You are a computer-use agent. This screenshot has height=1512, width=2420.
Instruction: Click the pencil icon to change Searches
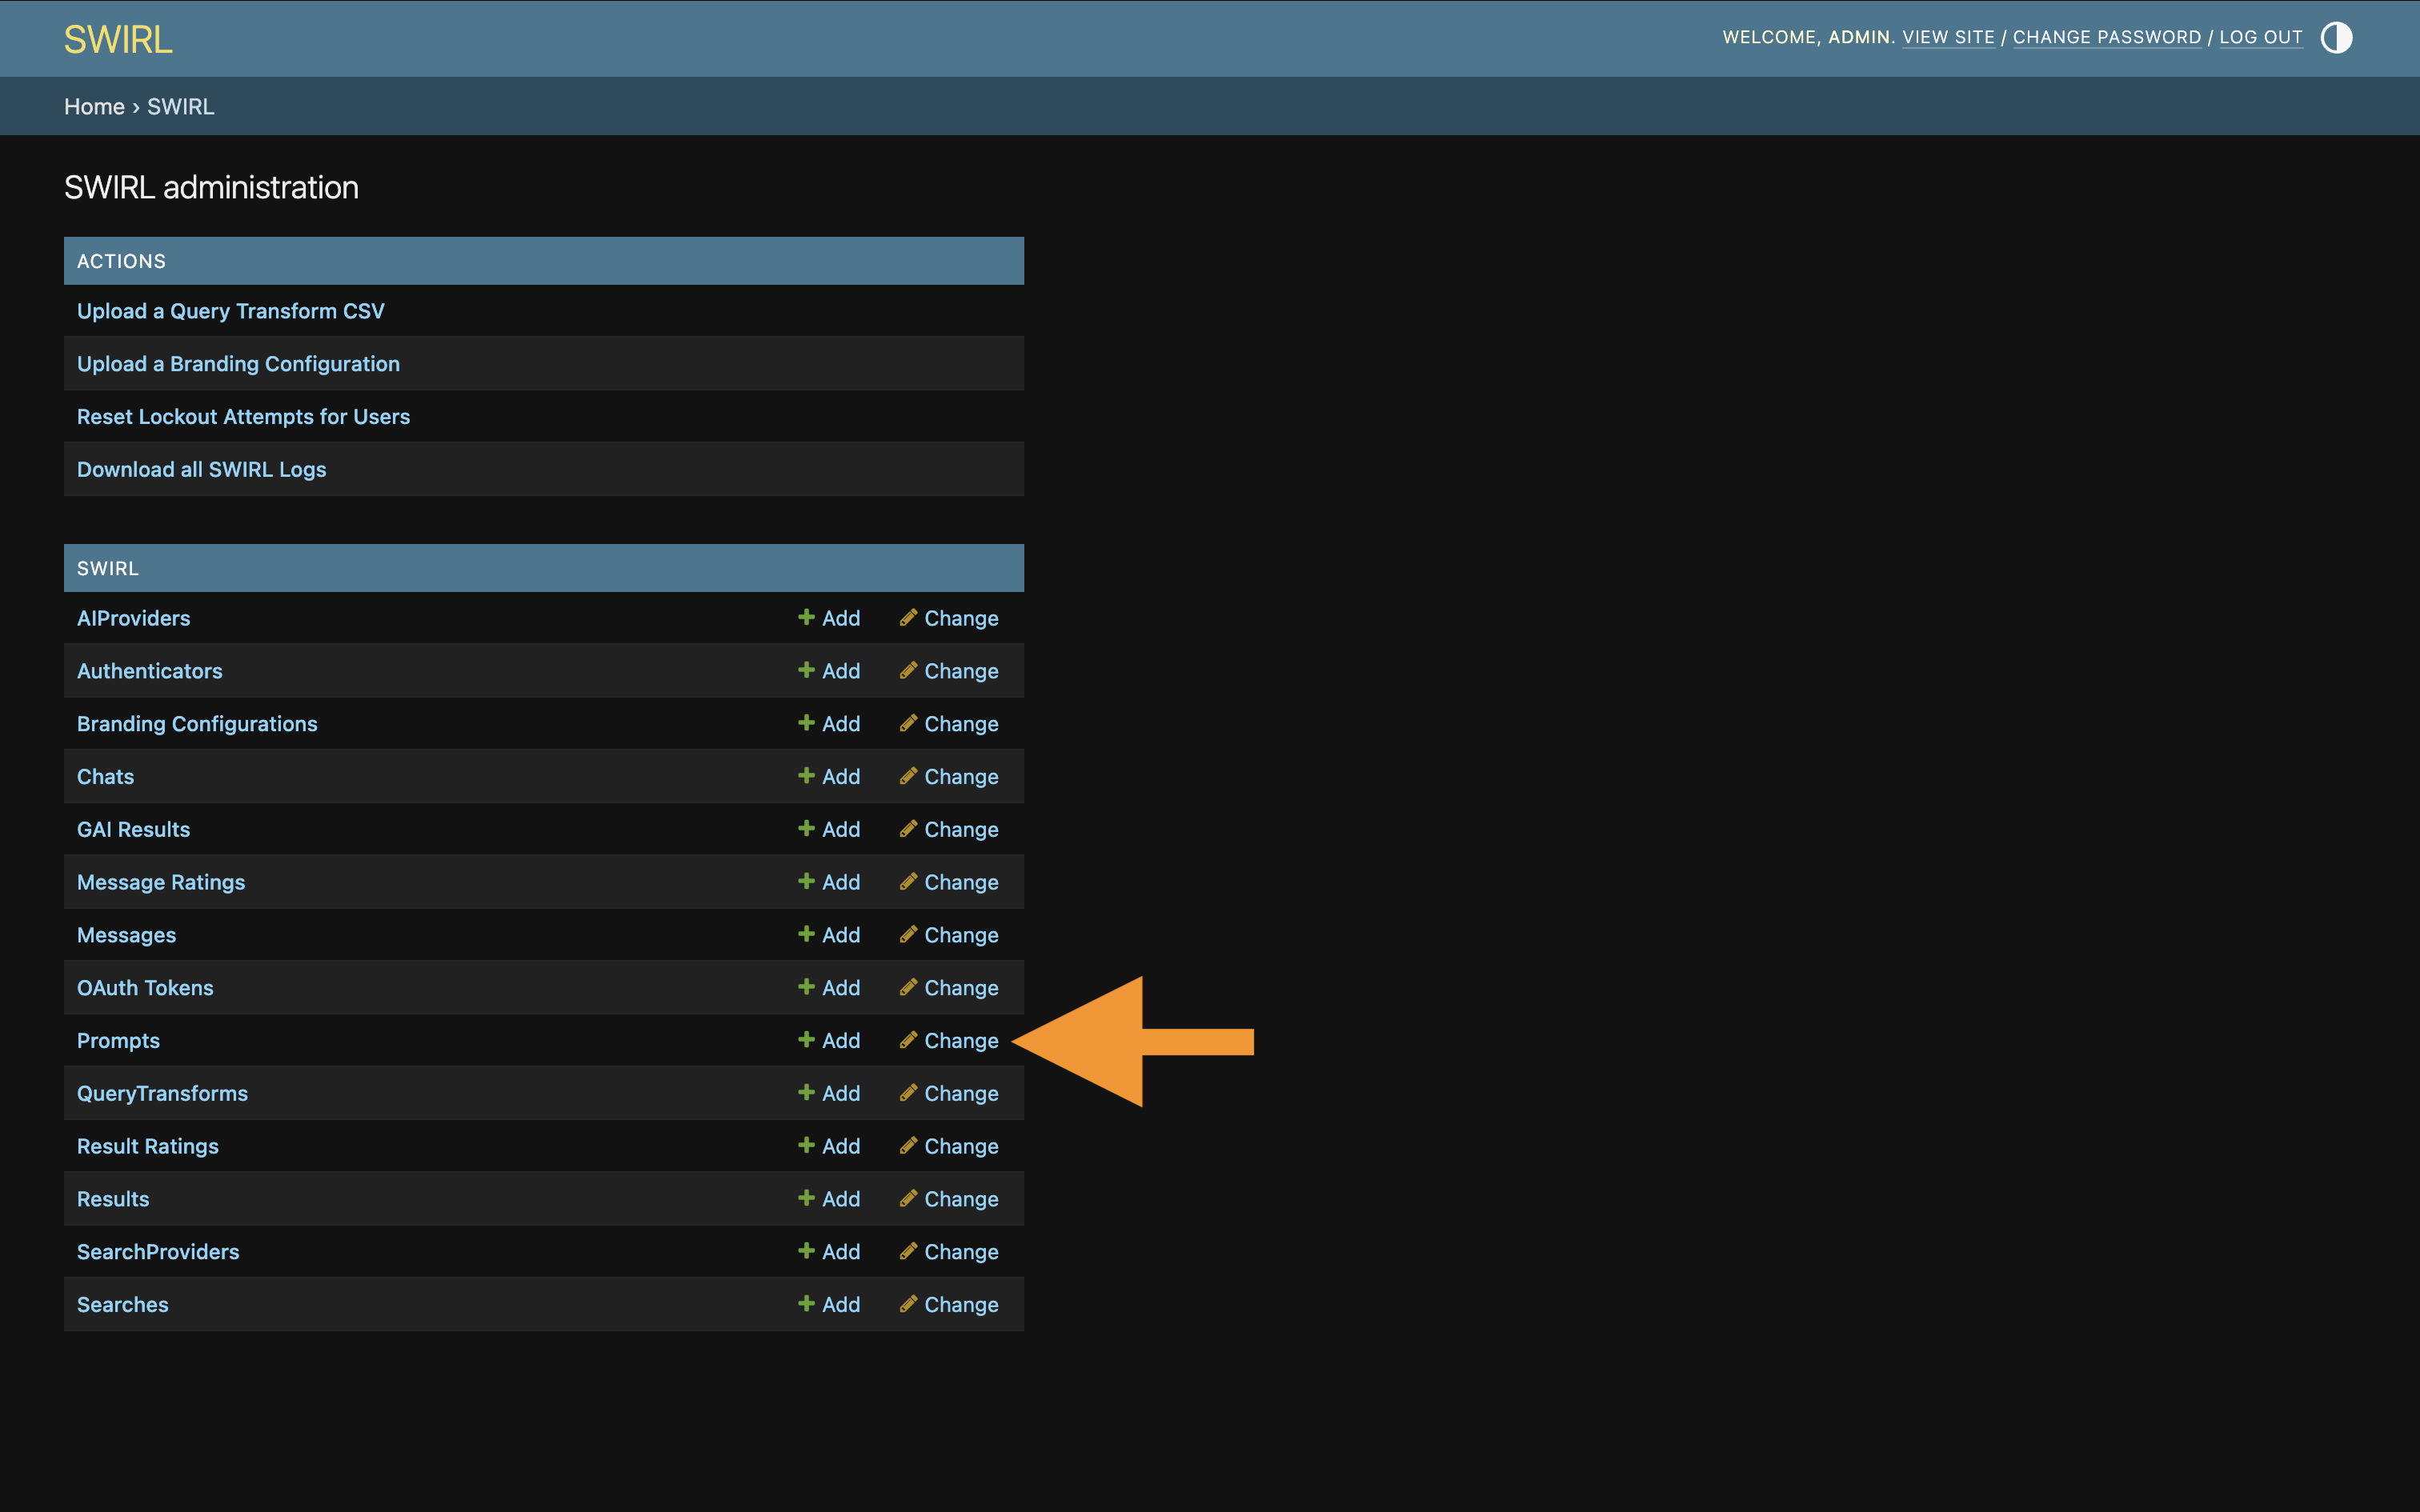tap(908, 1304)
